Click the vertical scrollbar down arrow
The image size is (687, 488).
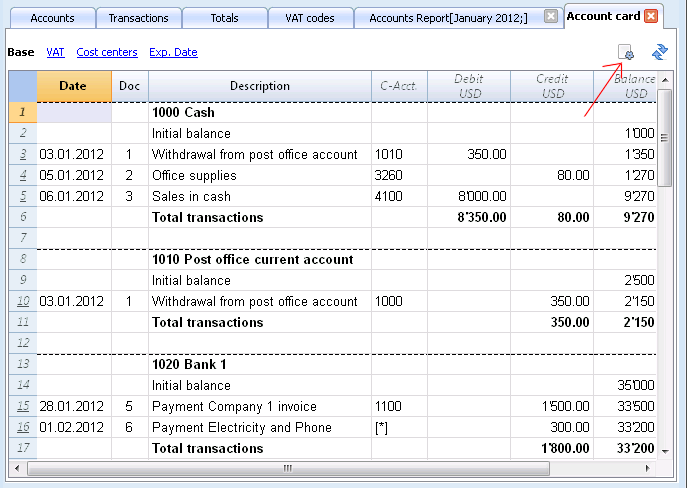pyautogui.click(x=665, y=451)
